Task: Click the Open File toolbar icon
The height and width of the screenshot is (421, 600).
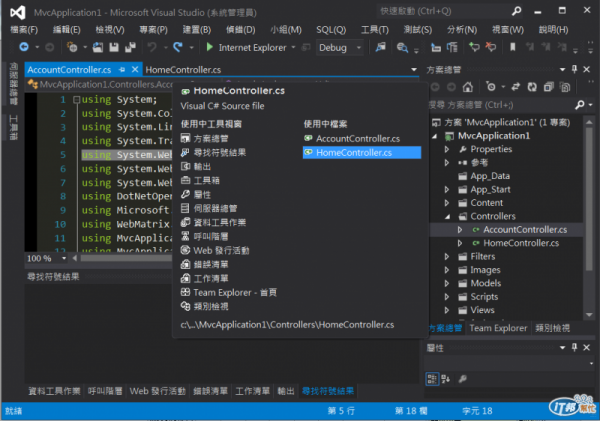Action: pyautogui.click(x=98, y=47)
